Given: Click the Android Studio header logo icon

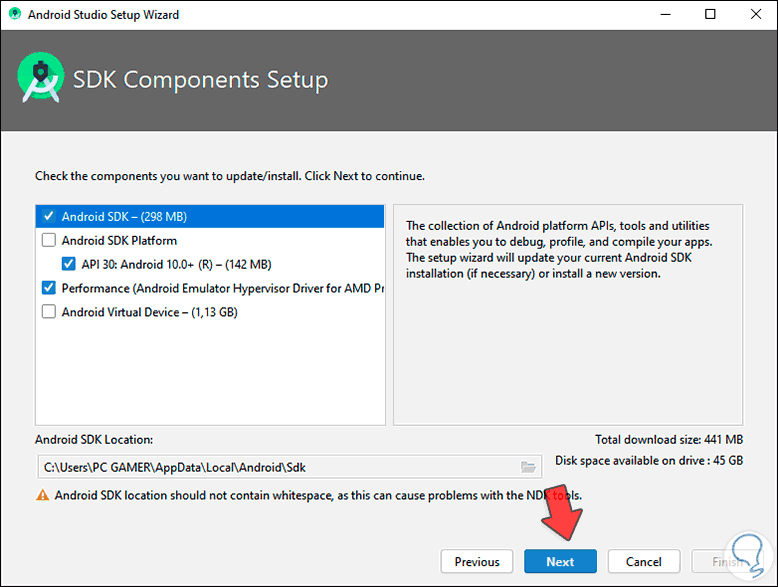Looking at the screenshot, I should click(41, 79).
